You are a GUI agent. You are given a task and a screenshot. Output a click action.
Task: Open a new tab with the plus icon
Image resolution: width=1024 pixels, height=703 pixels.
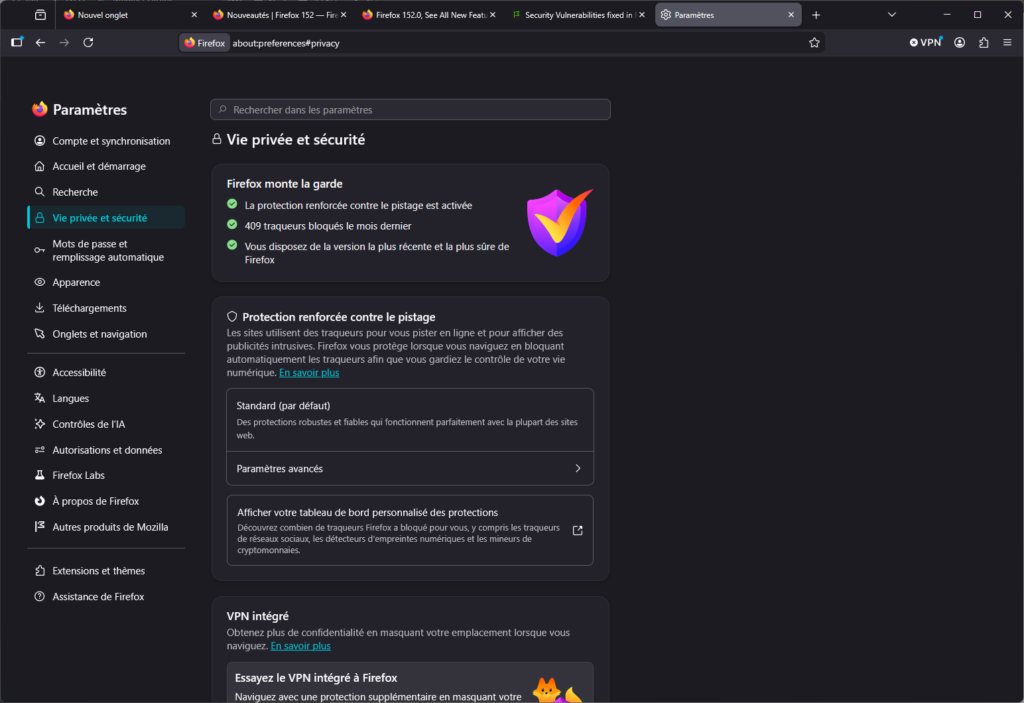pyautogui.click(x=816, y=15)
